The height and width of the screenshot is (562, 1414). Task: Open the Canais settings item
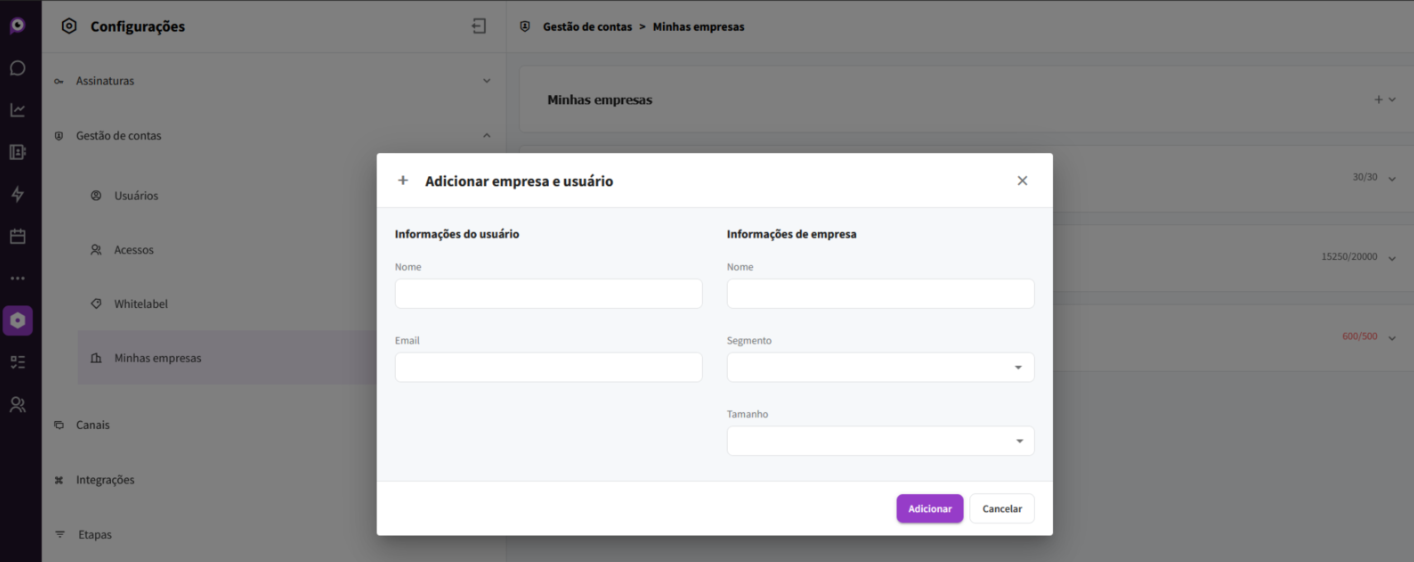click(93, 425)
